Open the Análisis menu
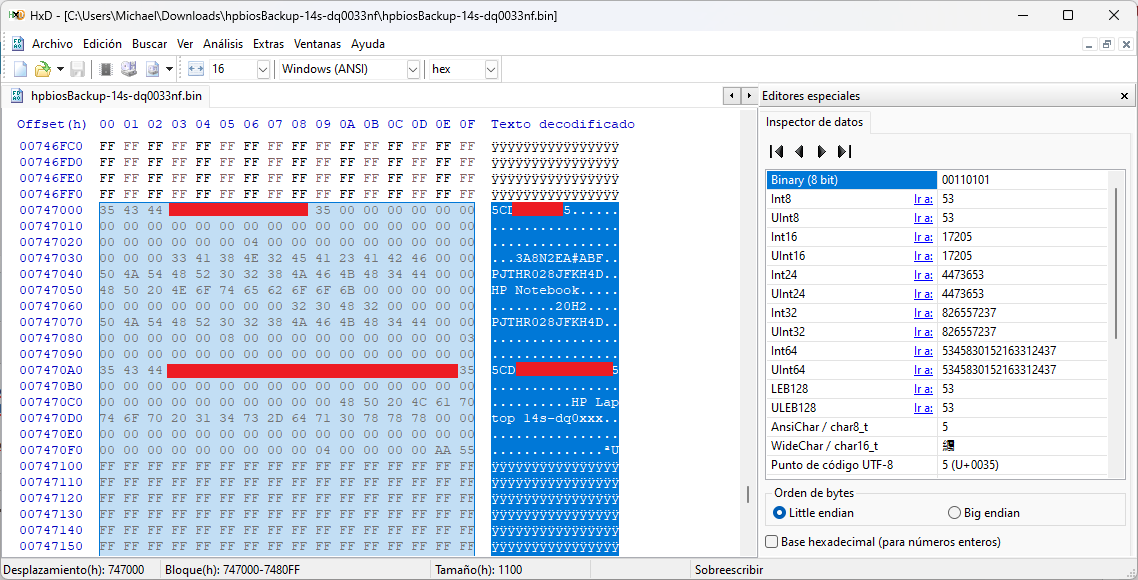The image size is (1138, 580). pos(223,44)
